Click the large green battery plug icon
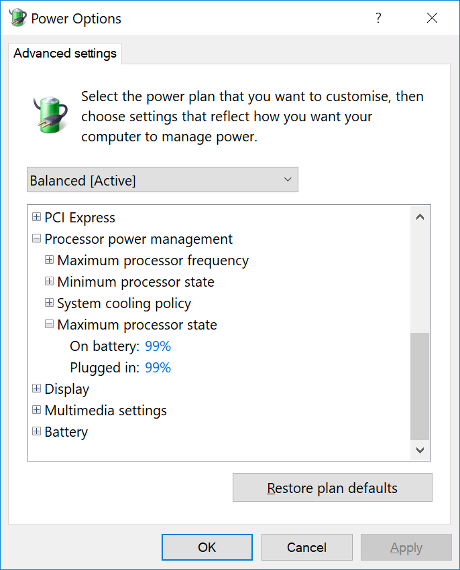The height and width of the screenshot is (570, 460). click(50, 115)
